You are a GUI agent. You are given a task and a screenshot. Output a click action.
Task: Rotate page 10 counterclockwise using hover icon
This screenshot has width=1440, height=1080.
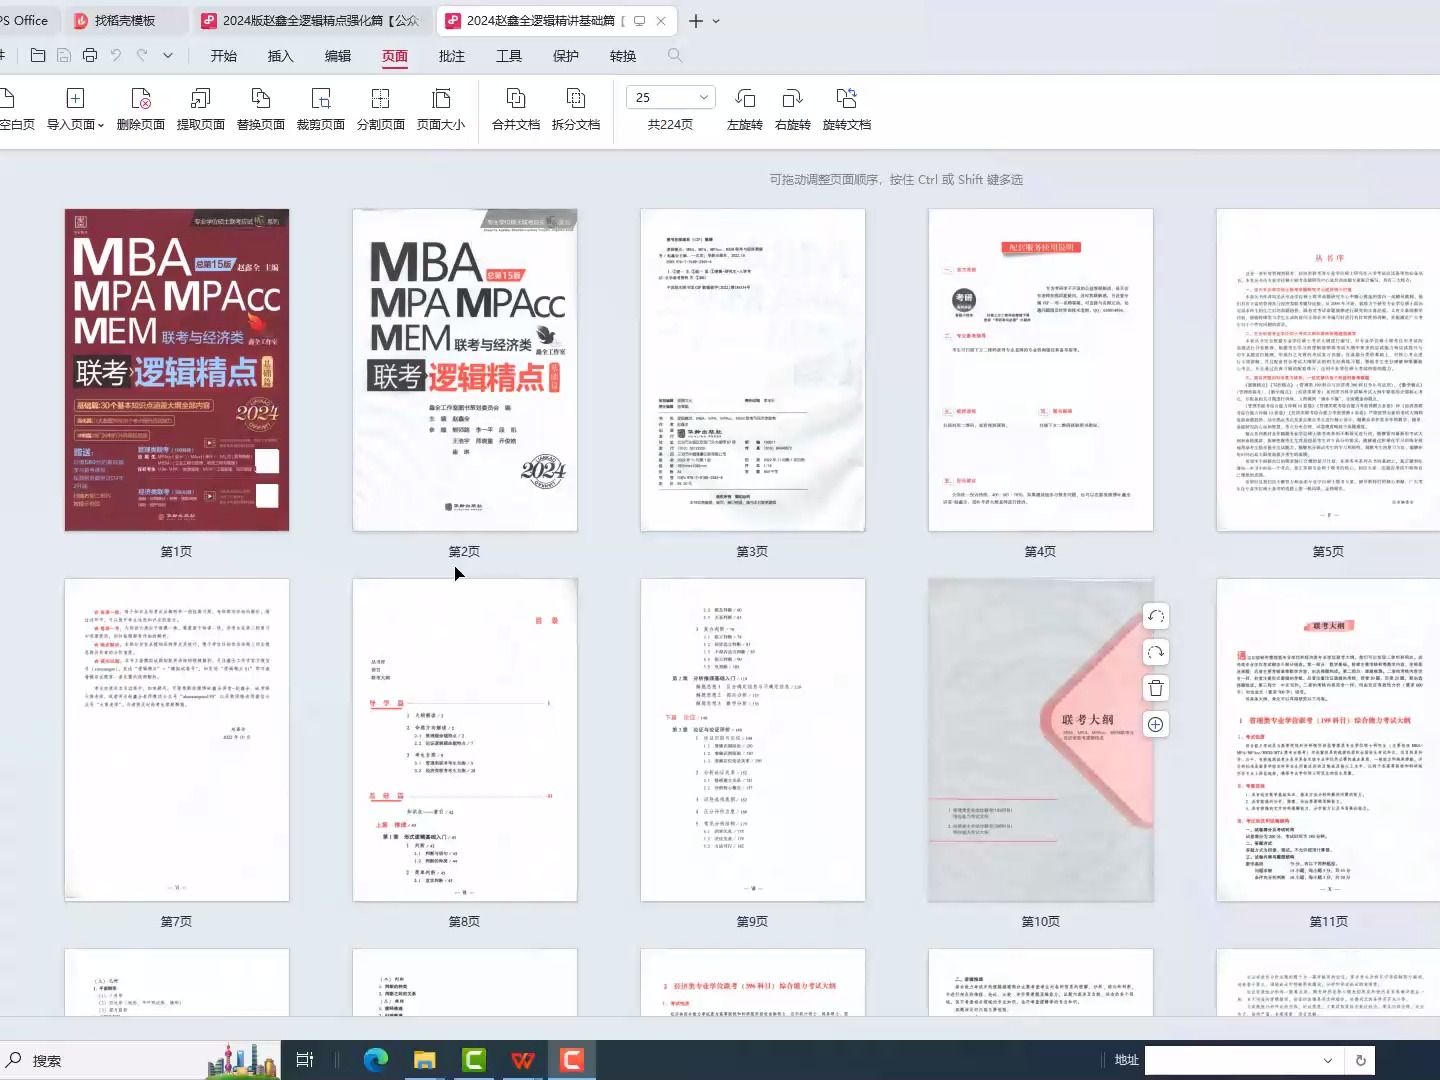tap(1156, 616)
